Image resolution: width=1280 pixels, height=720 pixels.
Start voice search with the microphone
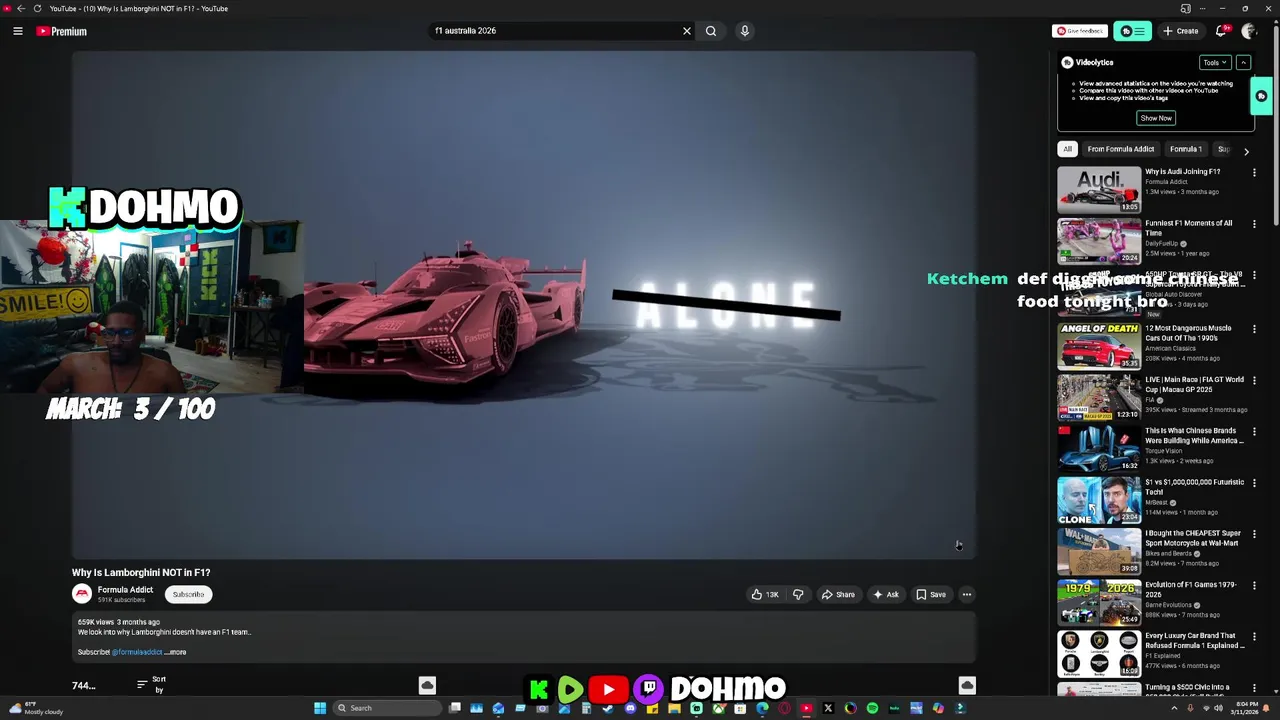coord(745,31)
